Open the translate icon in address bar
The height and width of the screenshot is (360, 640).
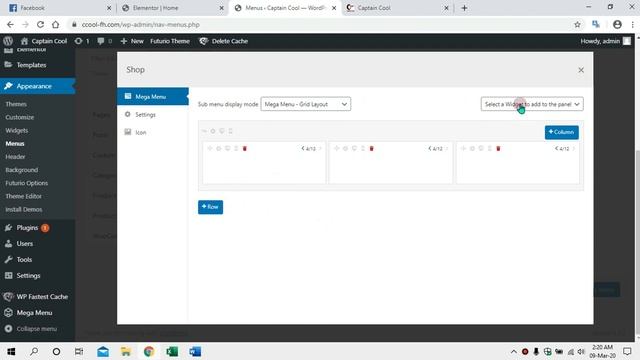coord(596,24)
